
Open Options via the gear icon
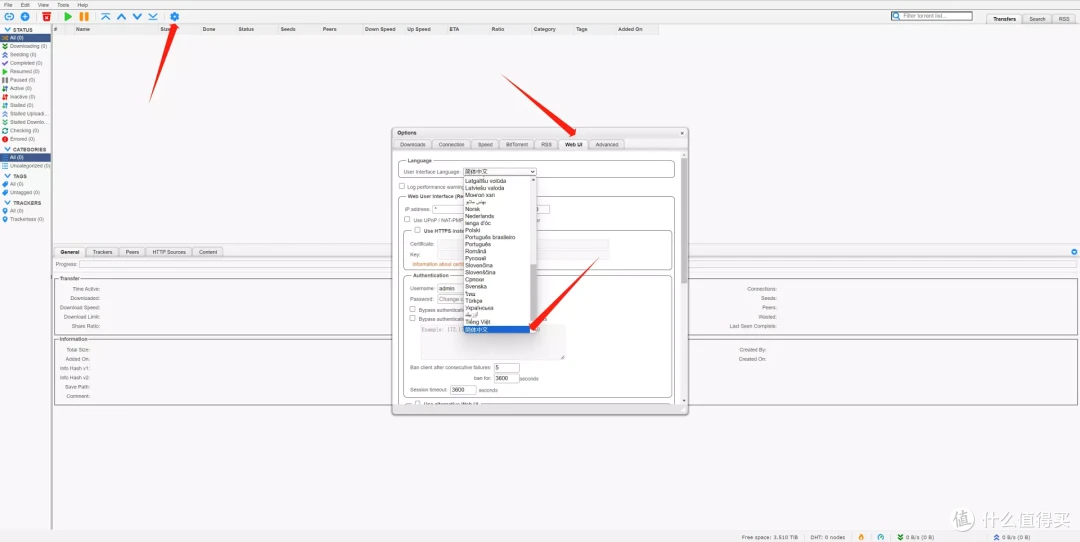(x=174, y=16)
